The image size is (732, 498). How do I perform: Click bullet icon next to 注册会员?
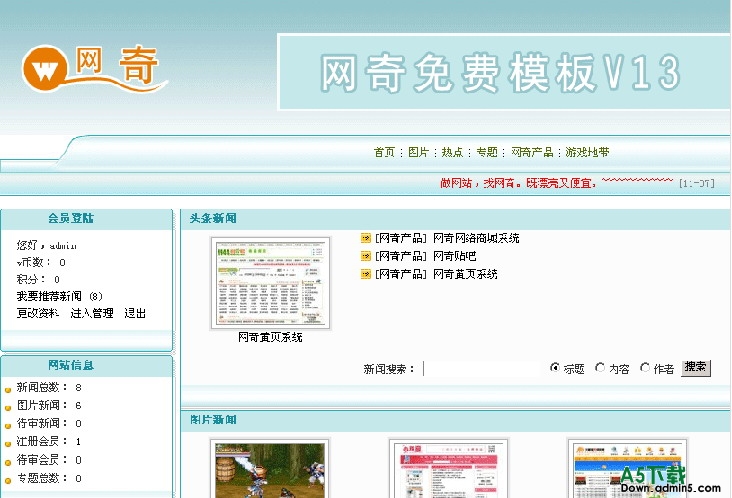pos(8,444)
